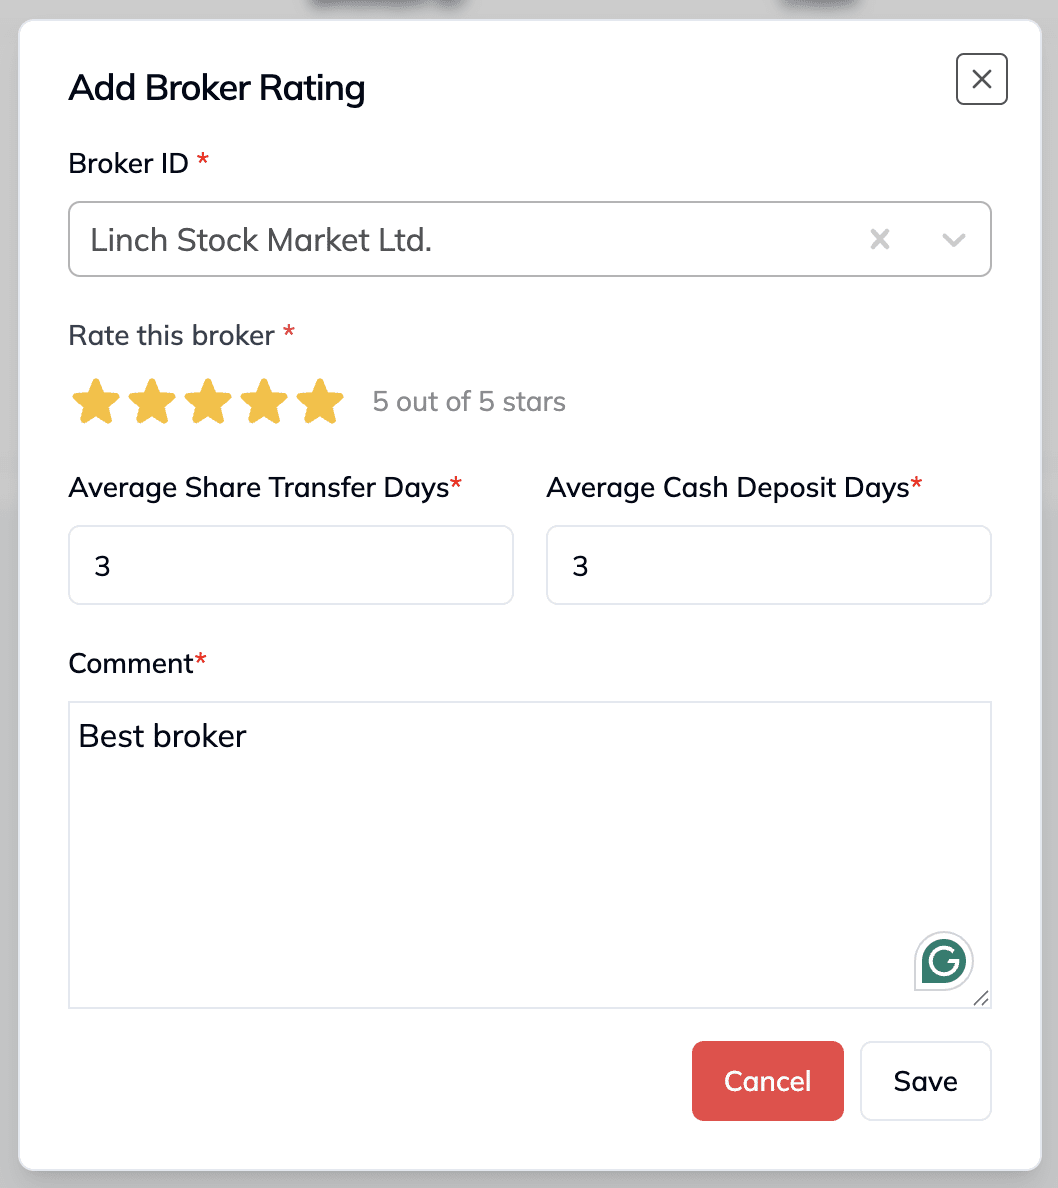Clear the selected Linch Stock Market broker
Screen dimensions: 1058x1188
[880, 239]
